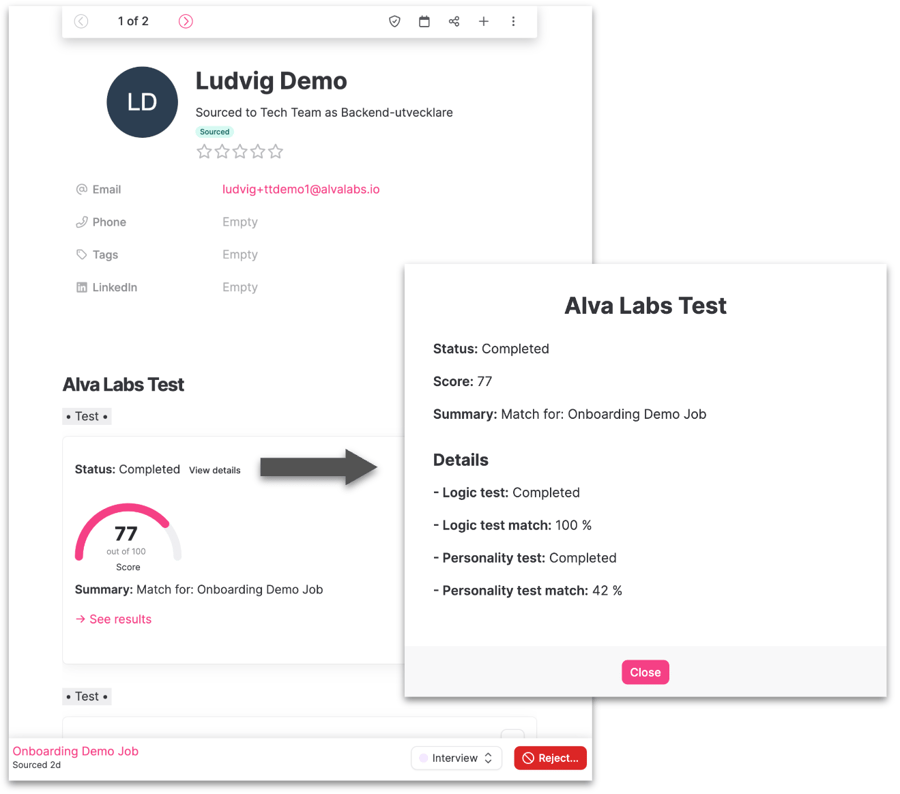Click the first '• Test •' label

pyautogui.click(x=87, y=416)
